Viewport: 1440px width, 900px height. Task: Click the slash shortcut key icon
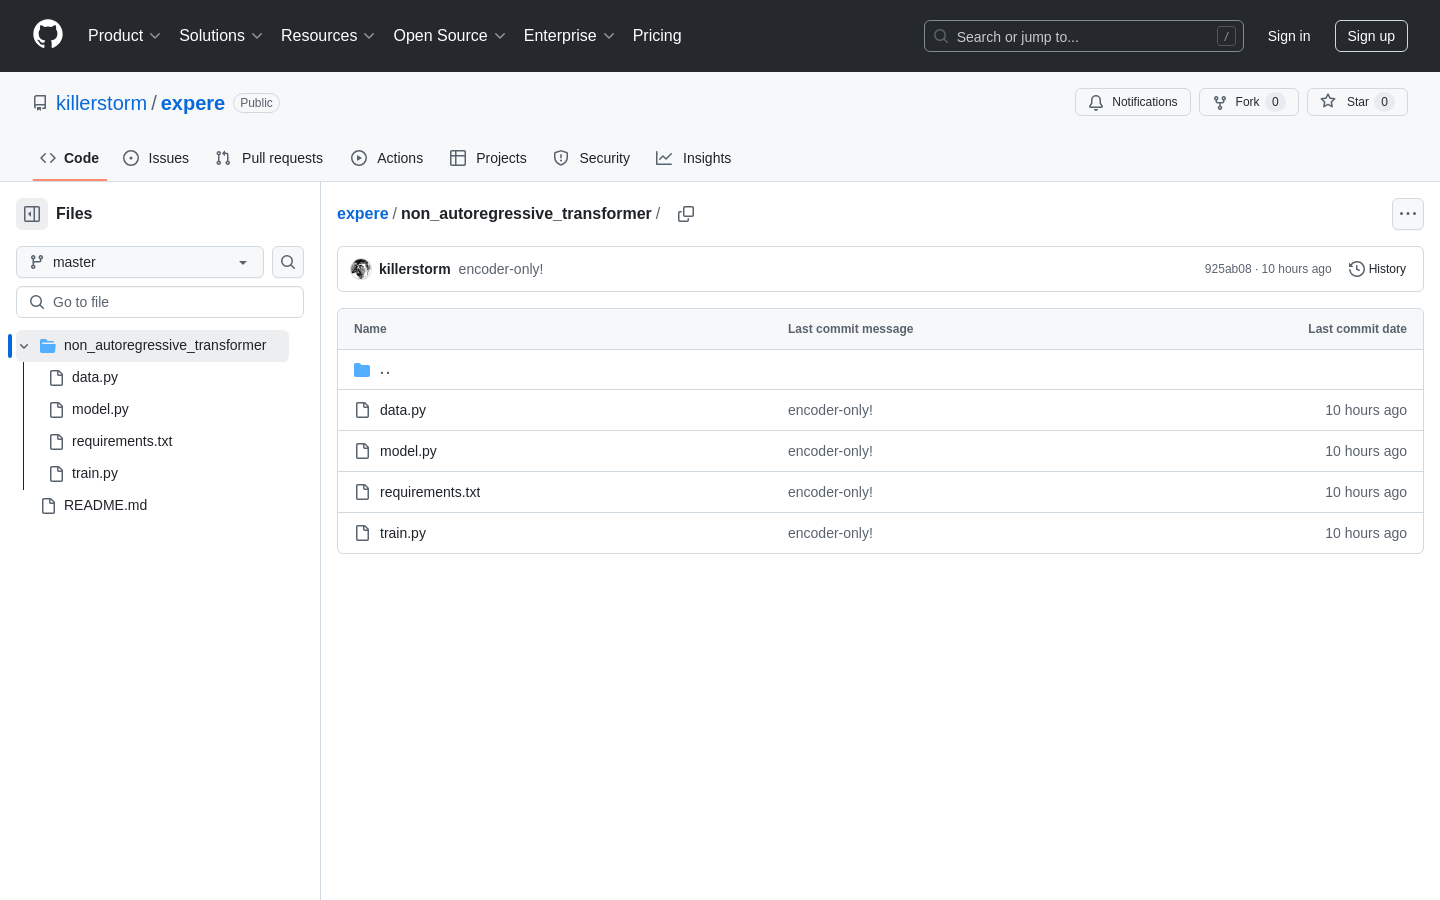pyautogui.click(x=1226, y=36)
